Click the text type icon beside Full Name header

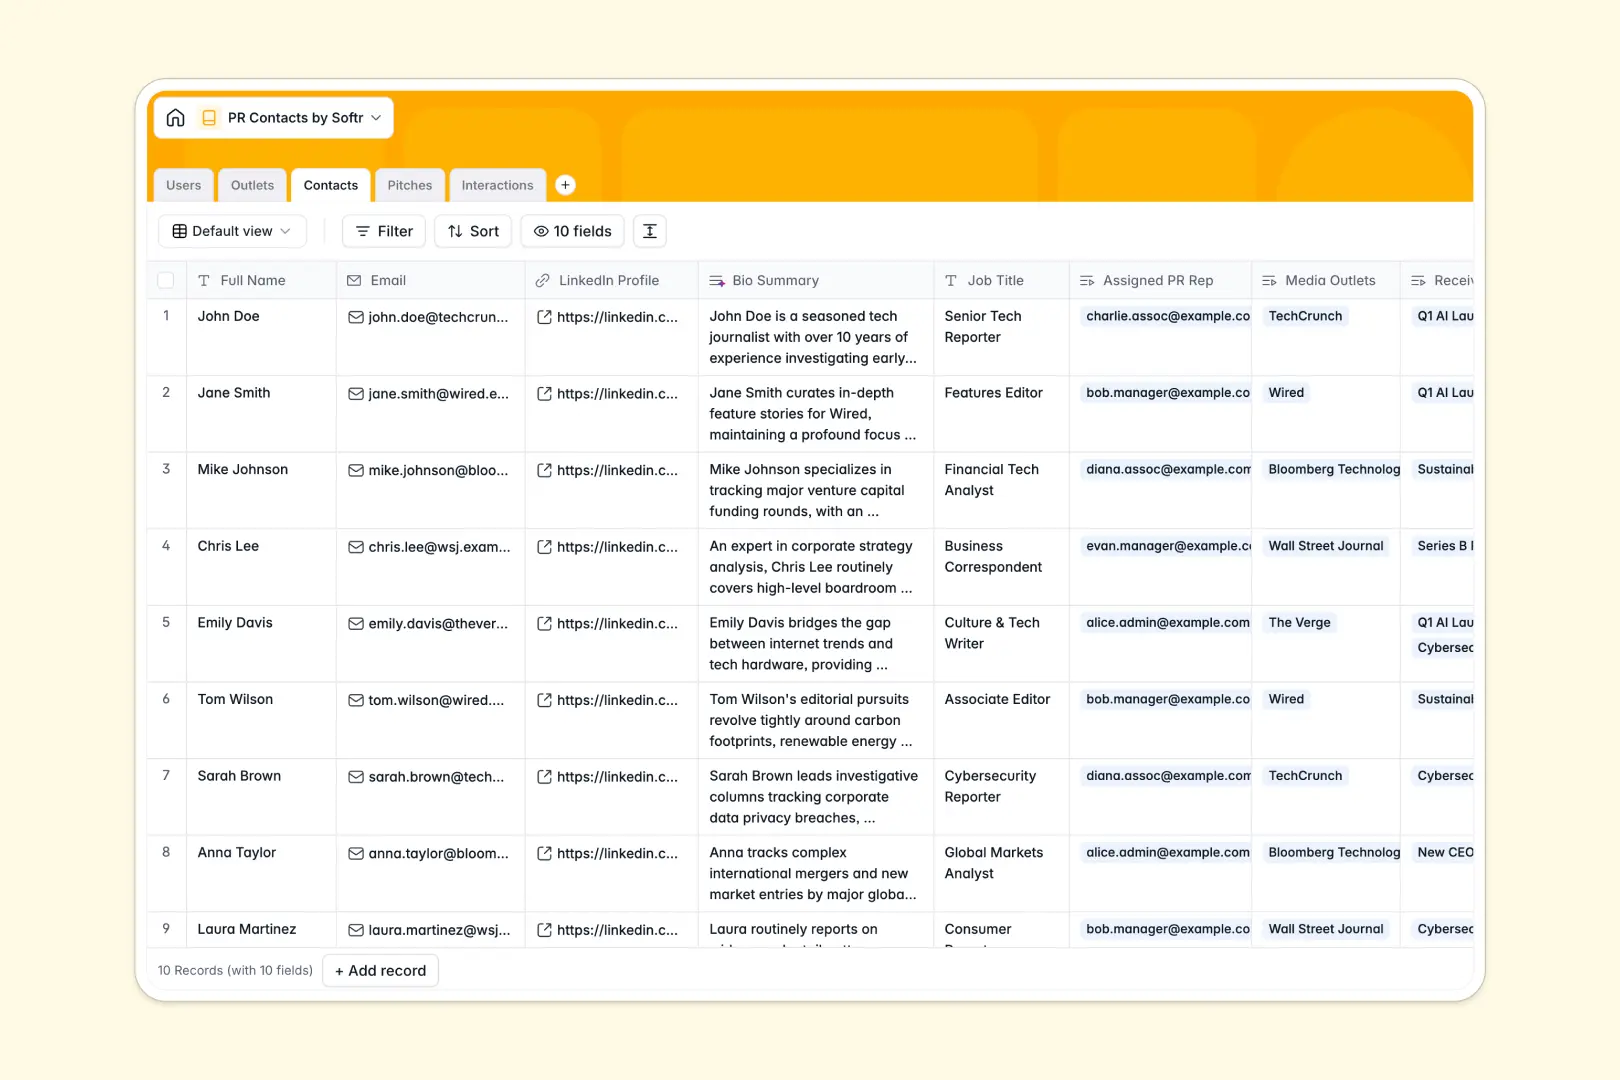coord(205,280)
